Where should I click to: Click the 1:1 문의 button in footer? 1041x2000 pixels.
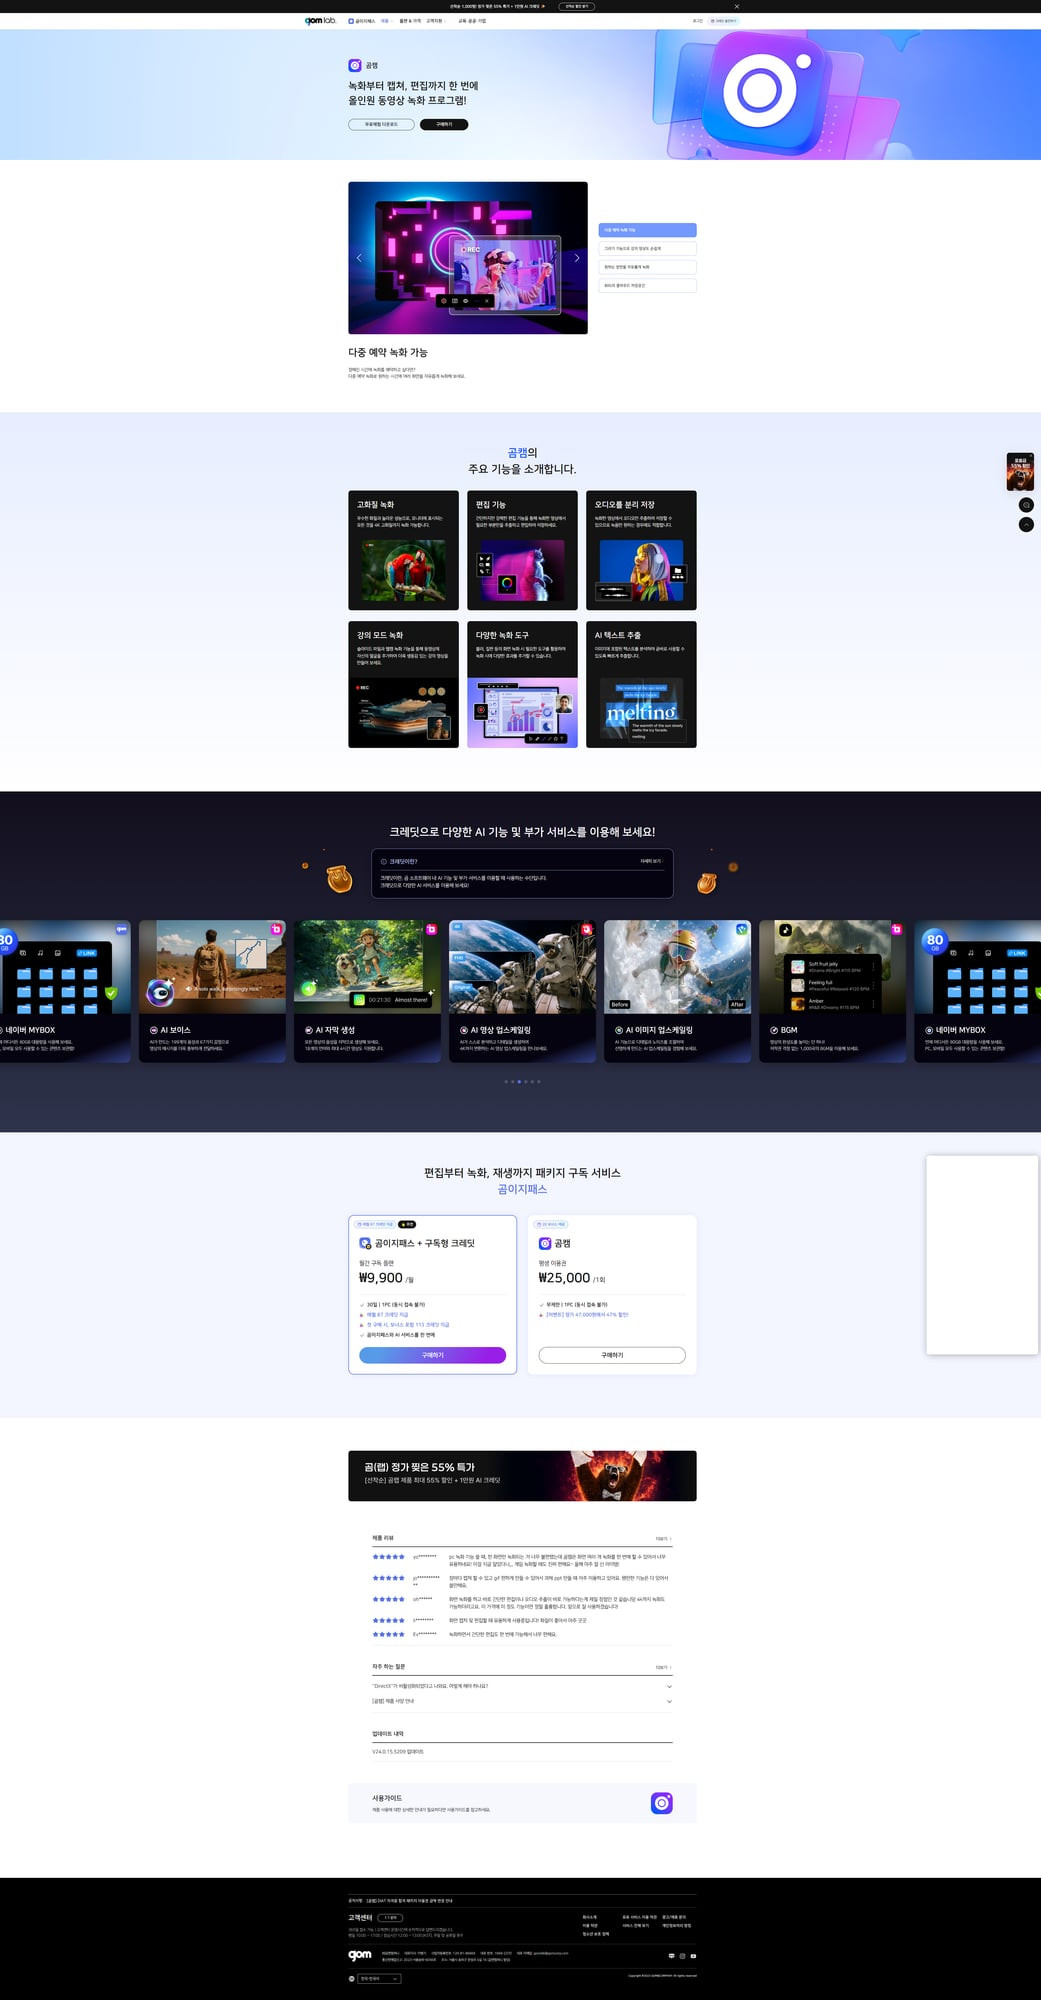click(390, 1918)
